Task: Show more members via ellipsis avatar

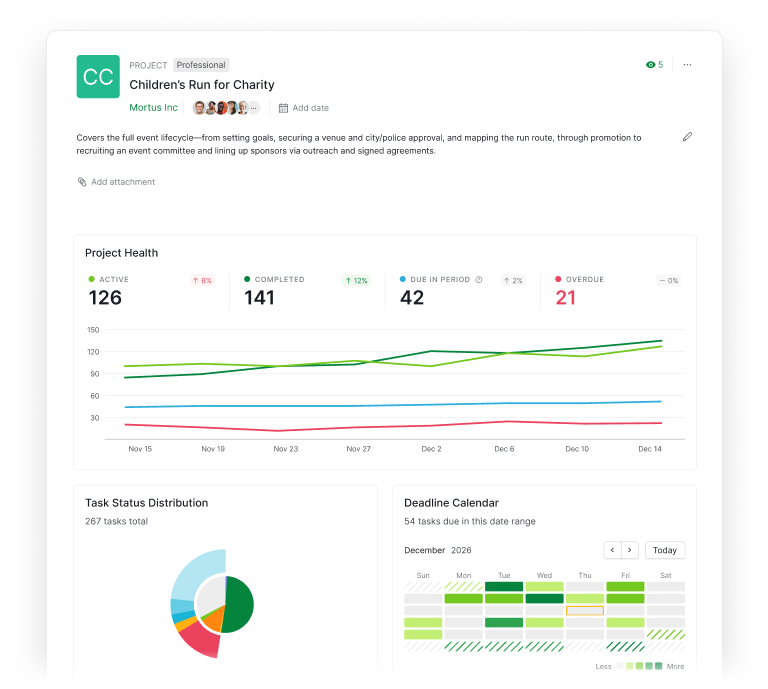Action: (x=253, y=108)
